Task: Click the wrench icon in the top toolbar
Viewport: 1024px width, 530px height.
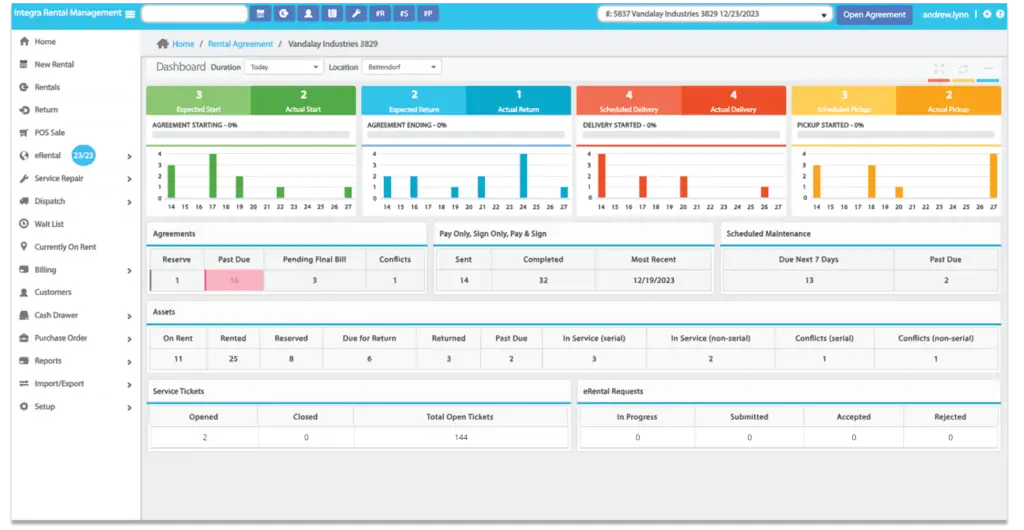Action: click(x=355, y=14)
